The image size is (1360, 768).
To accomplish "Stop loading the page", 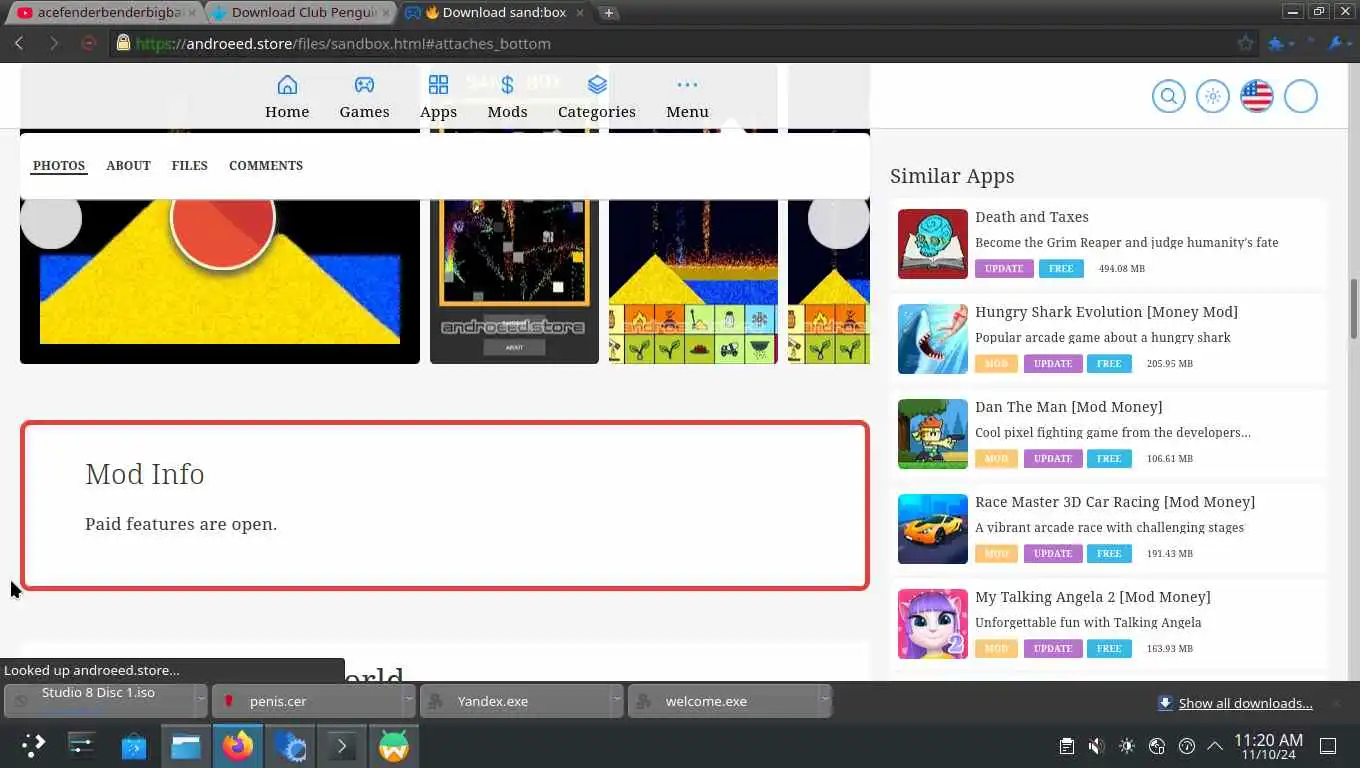I will (88, 43).
